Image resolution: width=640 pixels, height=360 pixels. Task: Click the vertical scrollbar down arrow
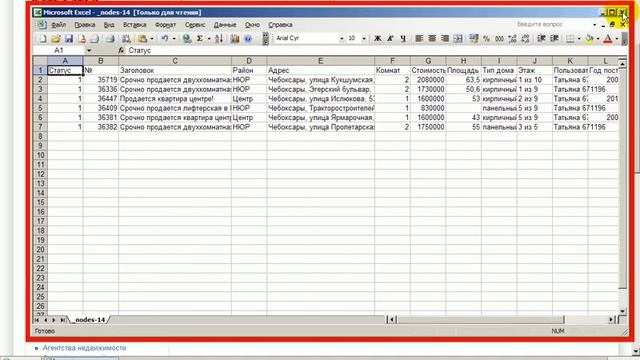pos(622,311)
